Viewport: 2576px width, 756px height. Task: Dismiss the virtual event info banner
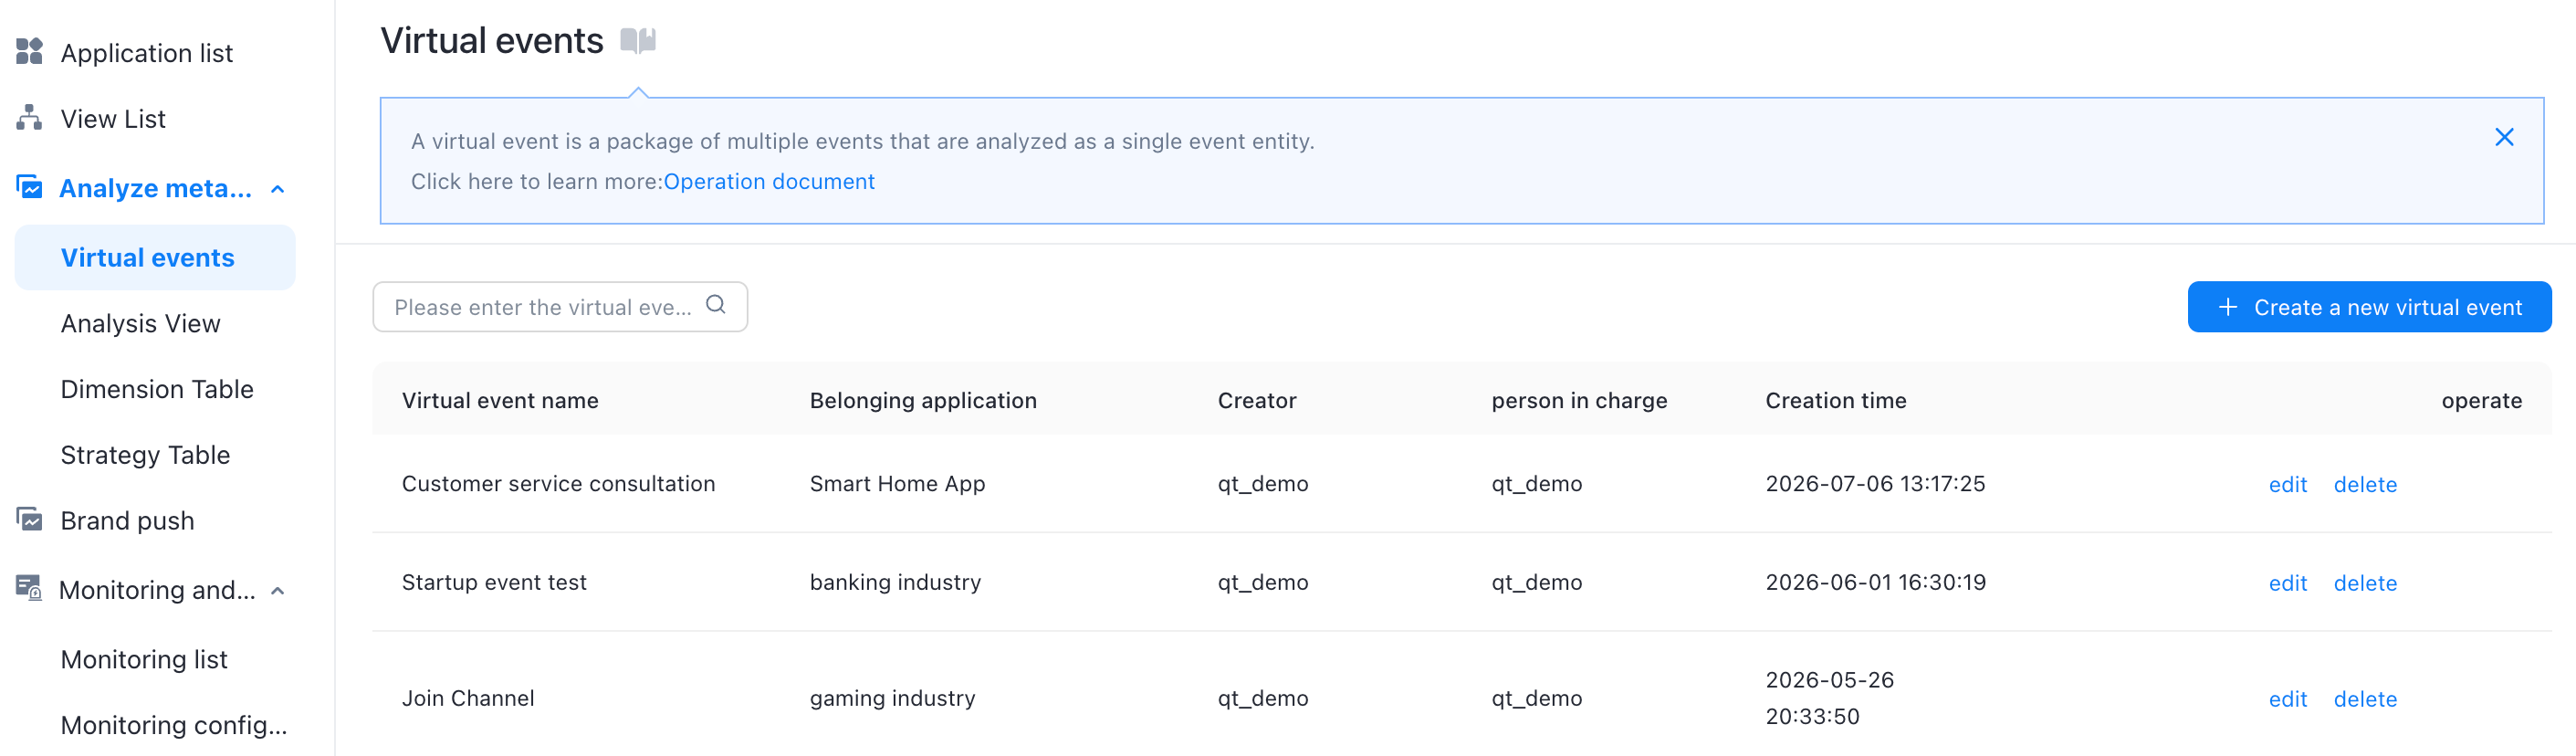pyautogui.click(x=2503, y=137)
